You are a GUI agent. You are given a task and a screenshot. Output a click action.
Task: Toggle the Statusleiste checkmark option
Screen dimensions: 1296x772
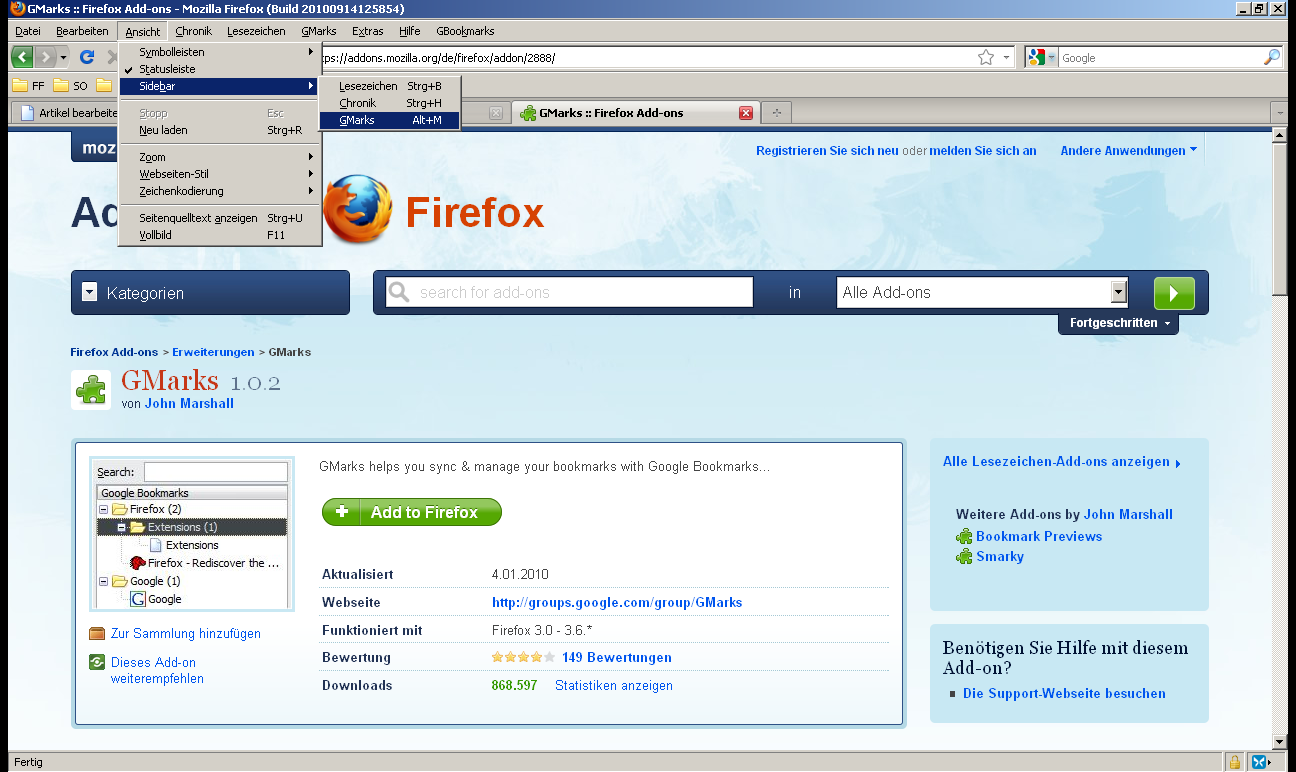[220, 69]
